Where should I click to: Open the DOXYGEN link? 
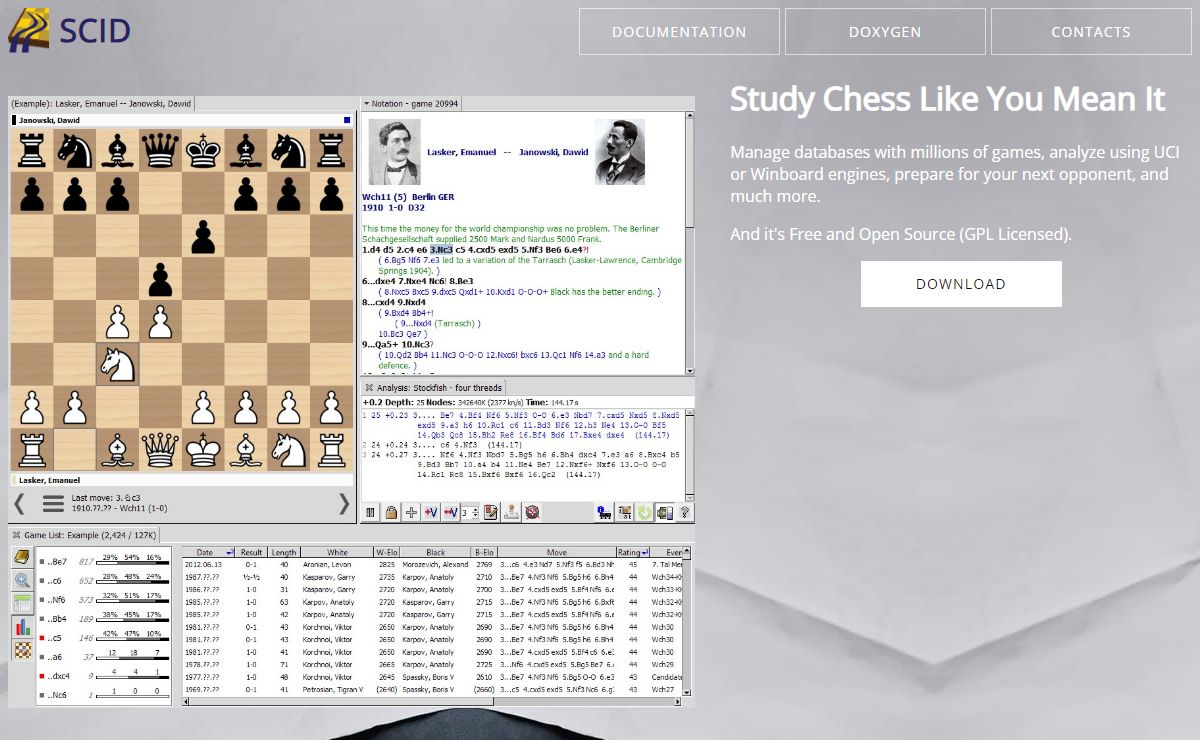click(885, 32)
